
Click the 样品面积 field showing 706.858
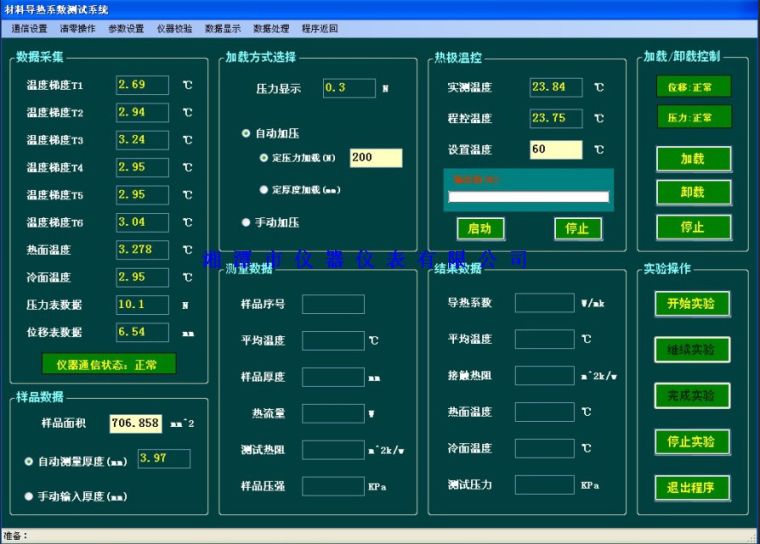pyautogui.click(x=135, y=423)
